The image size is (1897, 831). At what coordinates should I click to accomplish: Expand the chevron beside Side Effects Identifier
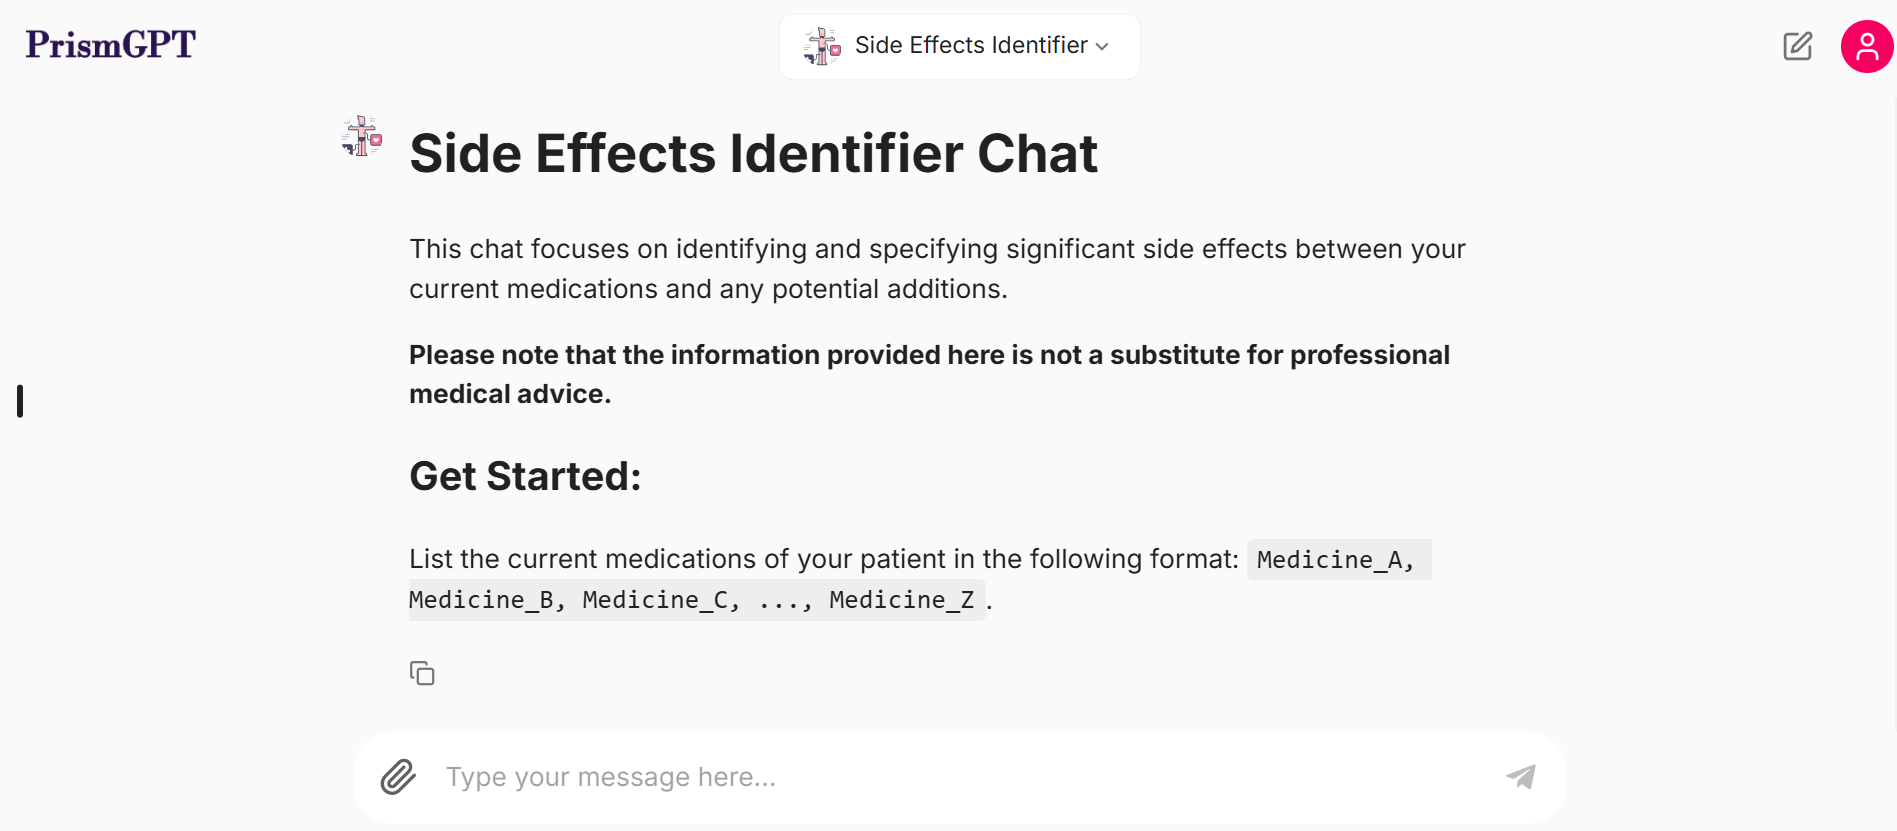pyautogui.click(x=1103, y=47)
